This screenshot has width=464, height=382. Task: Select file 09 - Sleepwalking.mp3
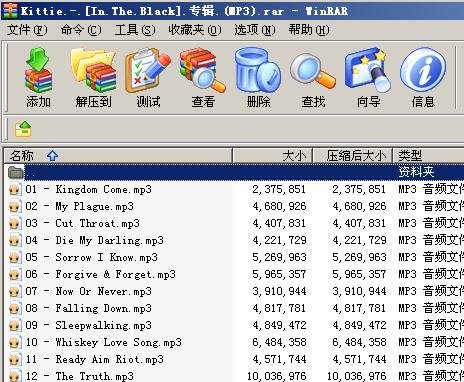coord(88,325)
